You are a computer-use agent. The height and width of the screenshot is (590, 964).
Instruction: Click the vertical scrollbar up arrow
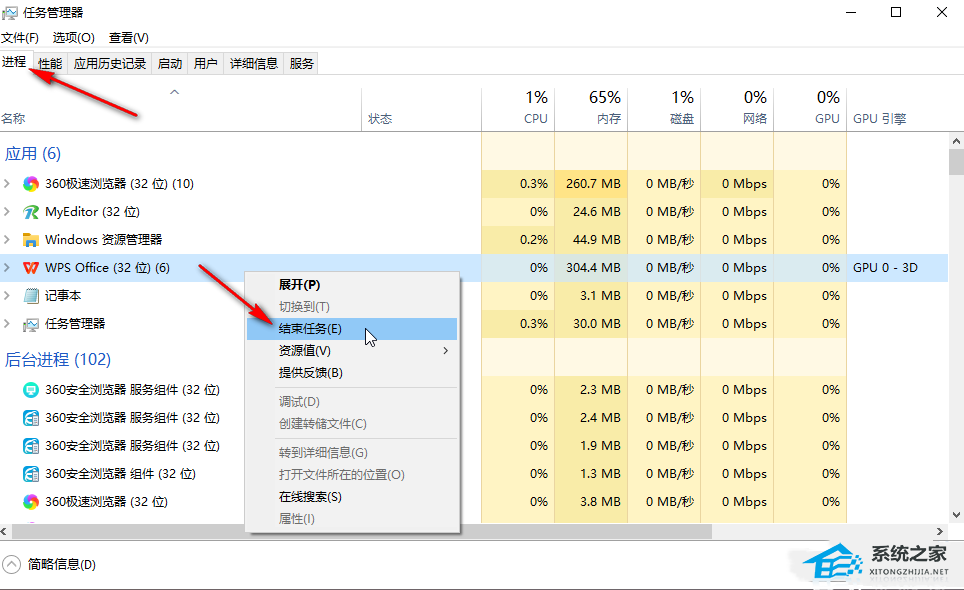pos(956,141)
